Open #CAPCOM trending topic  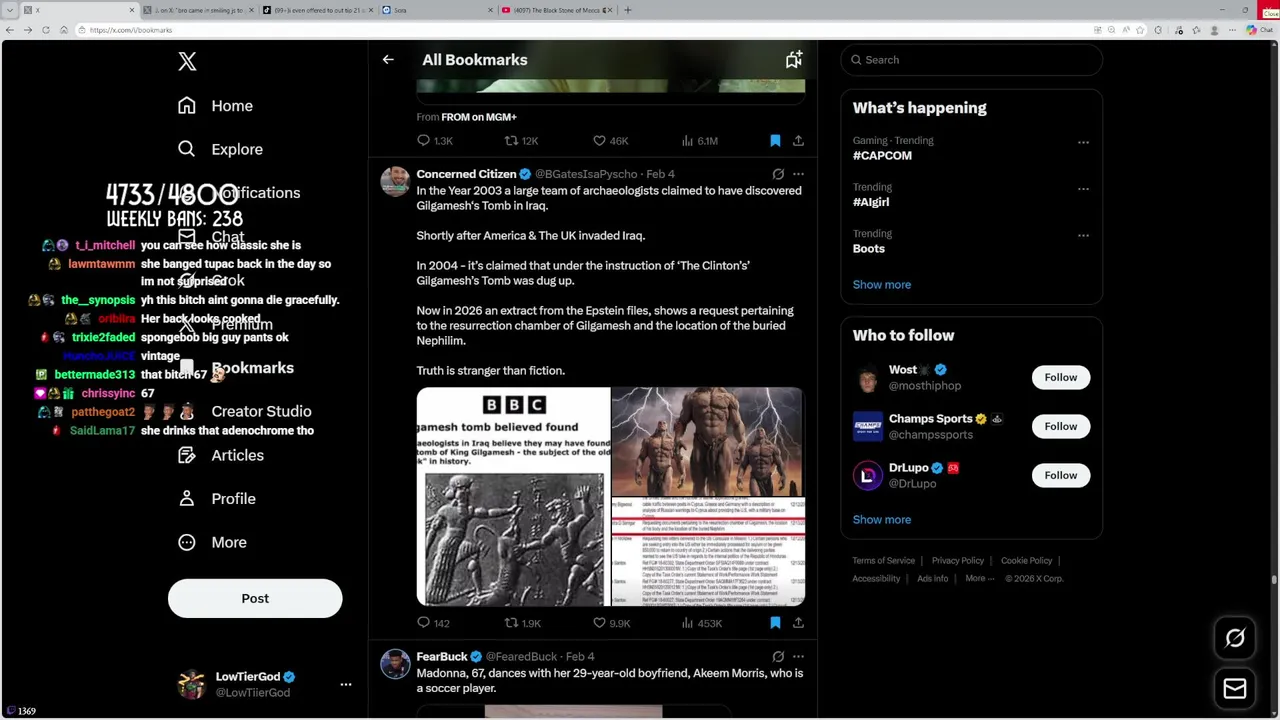(882, 156)
